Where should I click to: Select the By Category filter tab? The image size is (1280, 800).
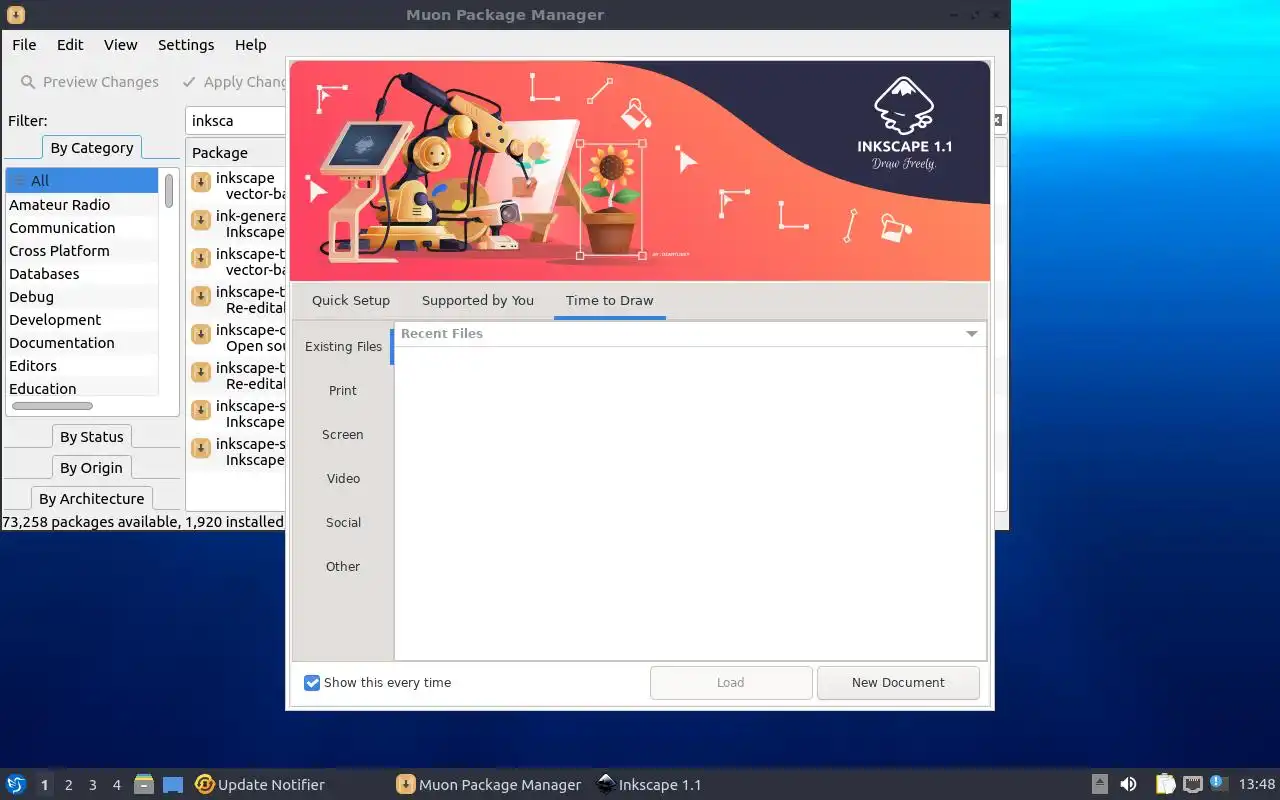92,147
